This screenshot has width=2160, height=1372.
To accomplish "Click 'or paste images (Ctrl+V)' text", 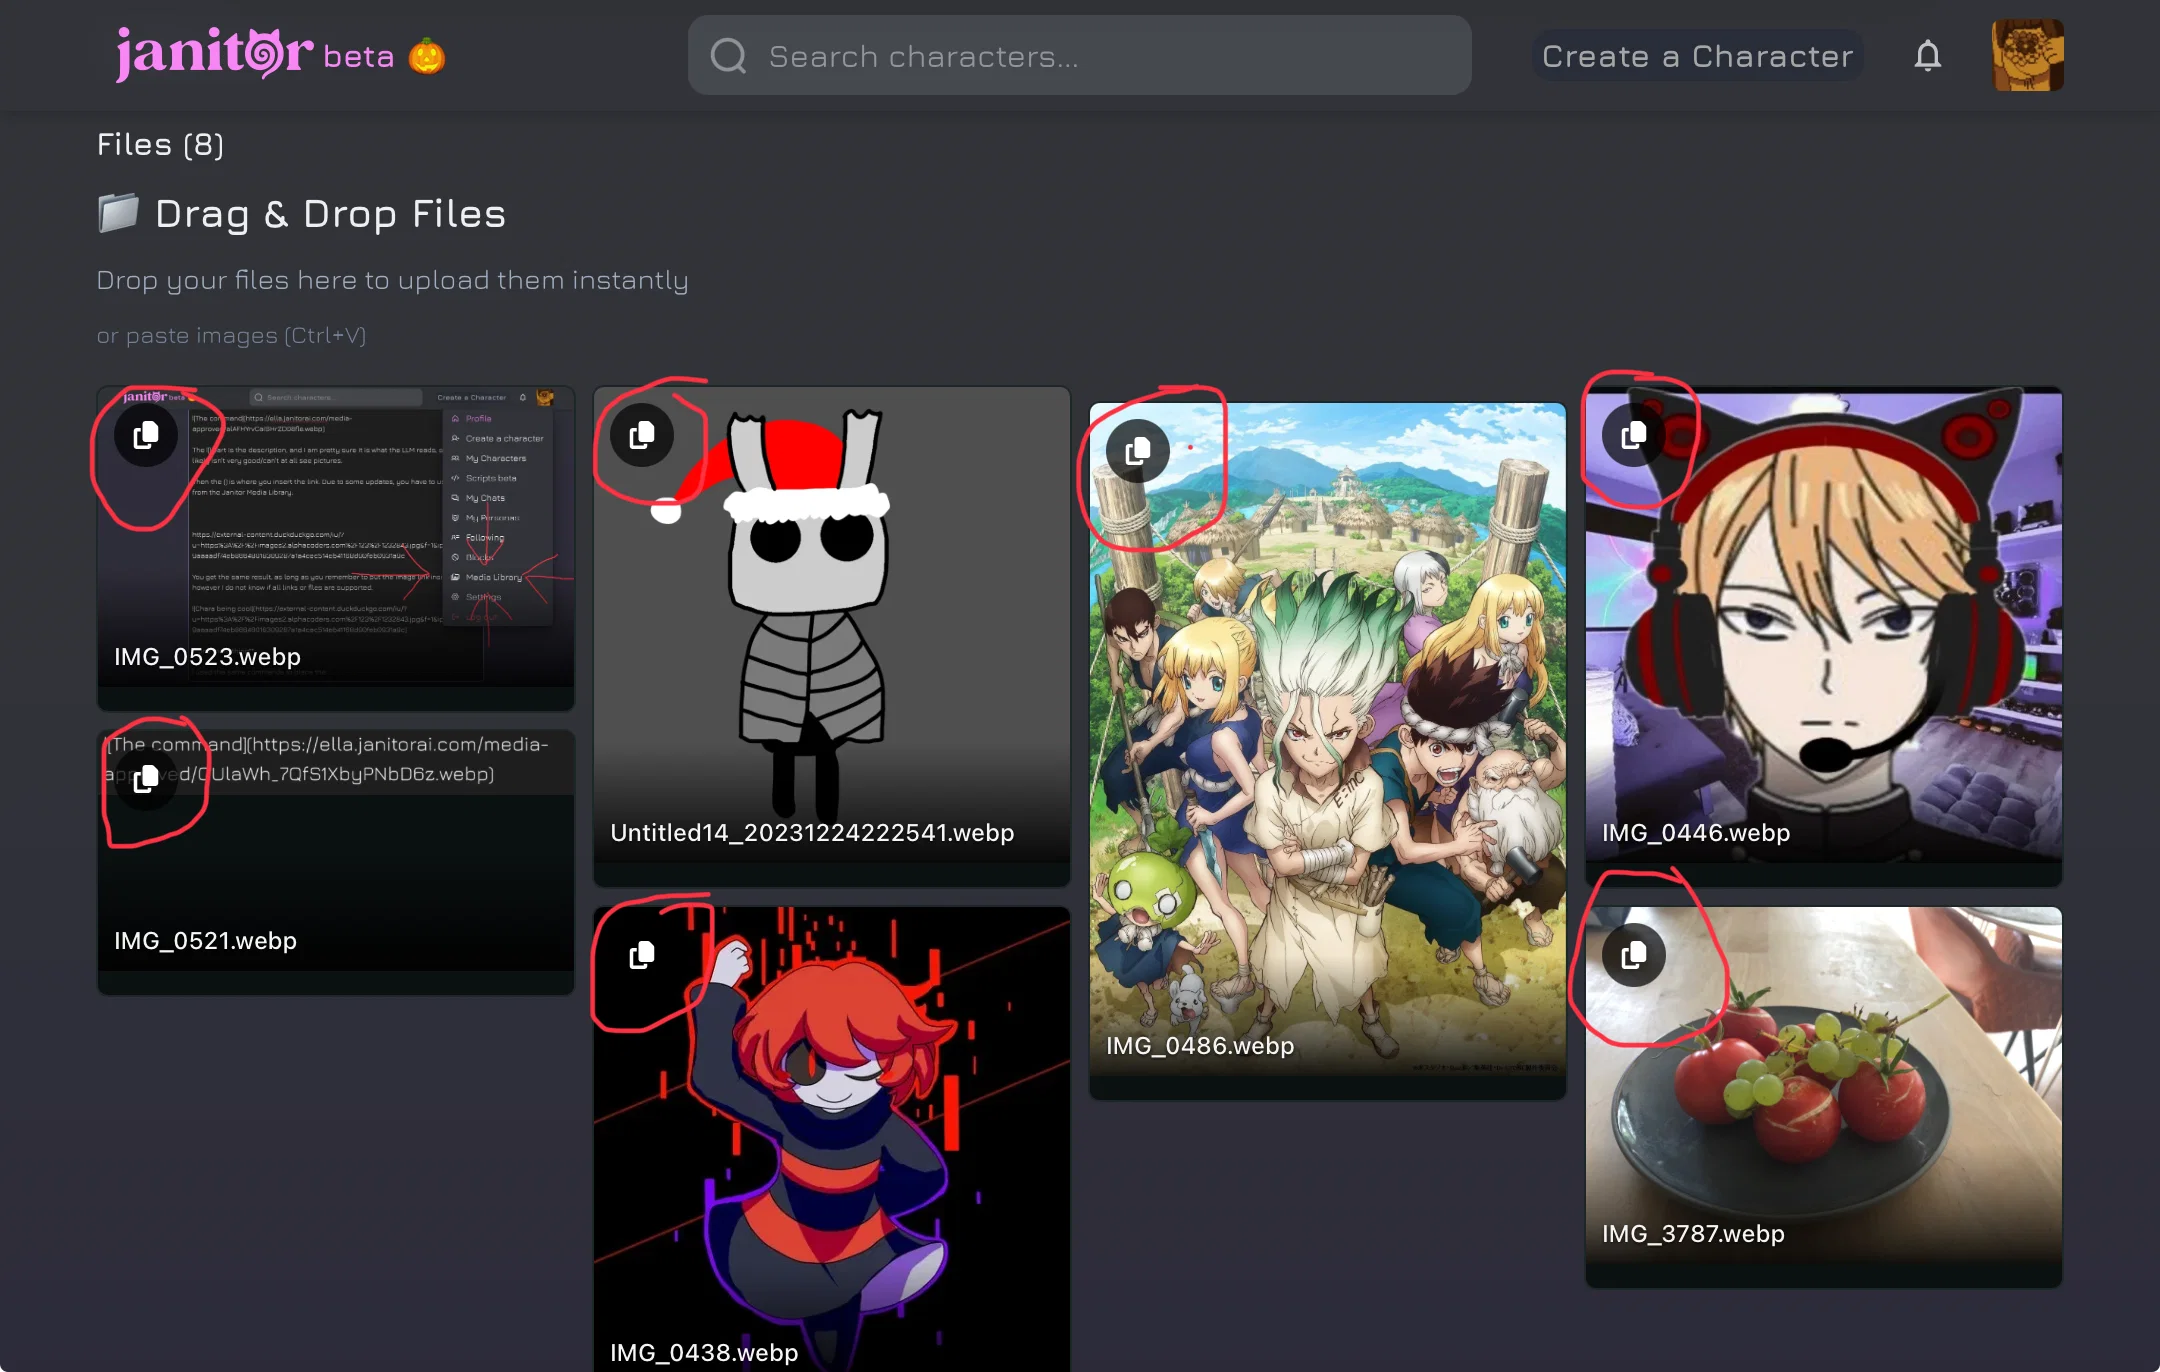I will point(231,335).
